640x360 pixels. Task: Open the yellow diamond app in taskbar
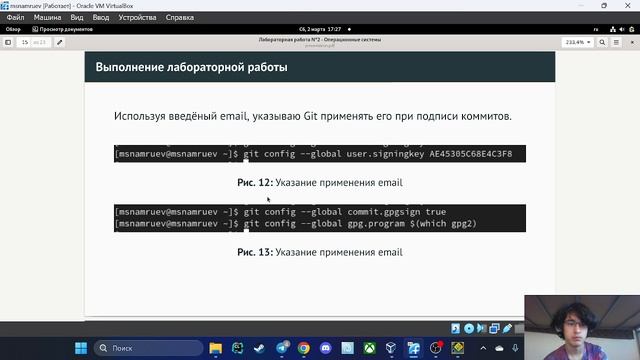(x=458, y=348)
